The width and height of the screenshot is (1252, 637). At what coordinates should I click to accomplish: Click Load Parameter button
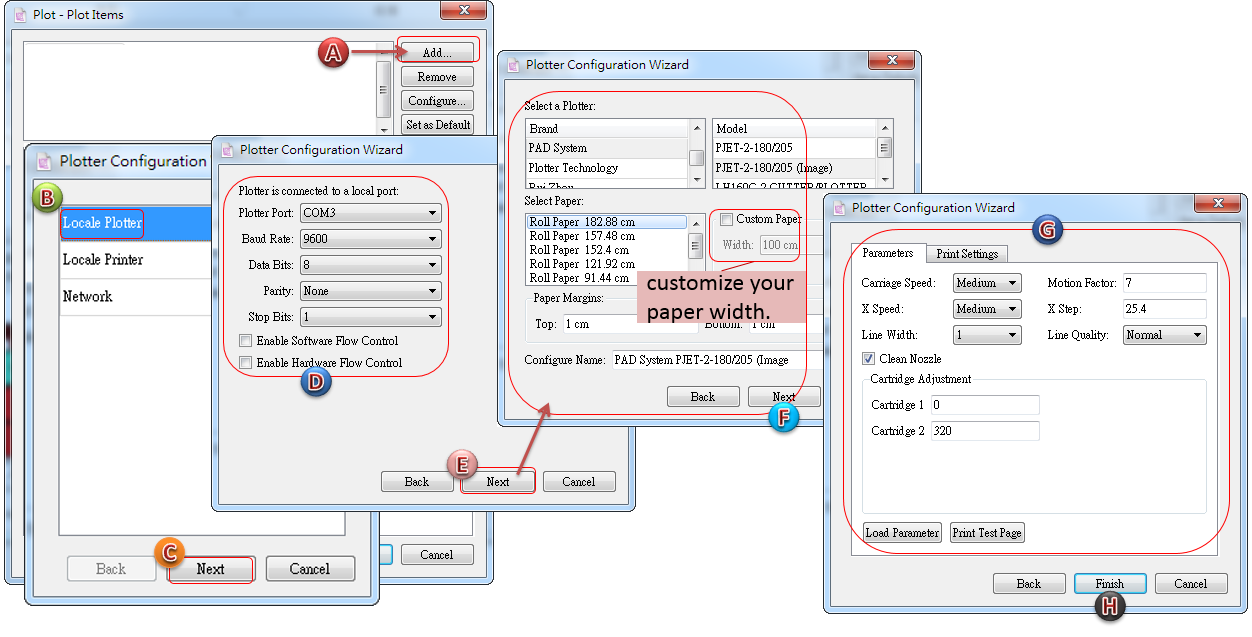pyautogui.click(x=902, y=533)
